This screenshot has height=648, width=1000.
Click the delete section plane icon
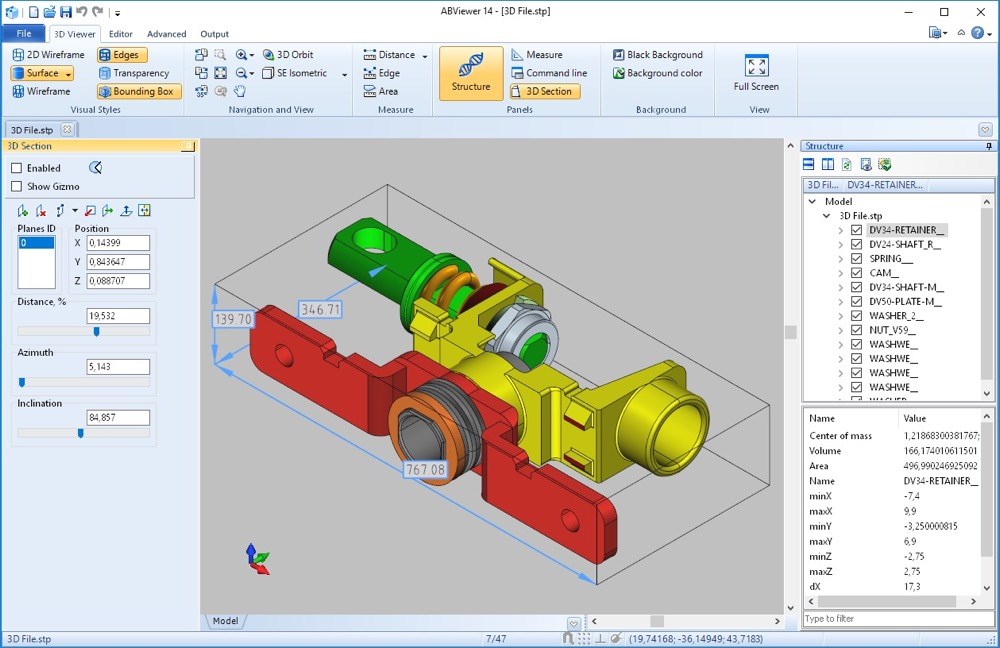point(39,211)
